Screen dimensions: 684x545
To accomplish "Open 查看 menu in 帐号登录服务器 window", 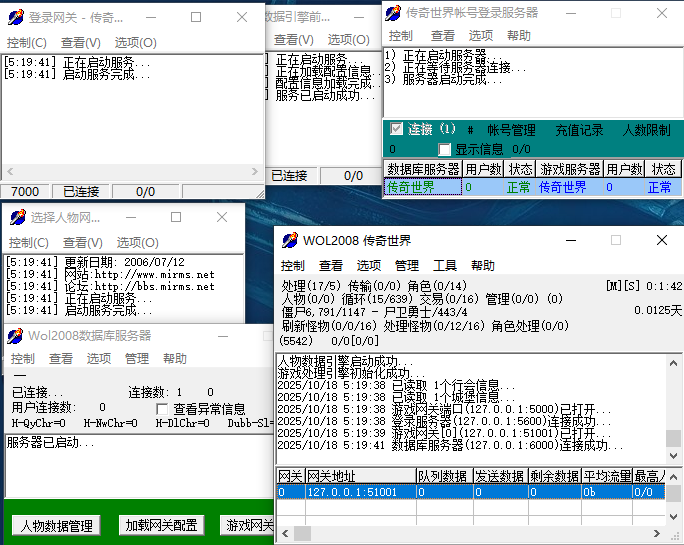I will [x=443, y=35].
